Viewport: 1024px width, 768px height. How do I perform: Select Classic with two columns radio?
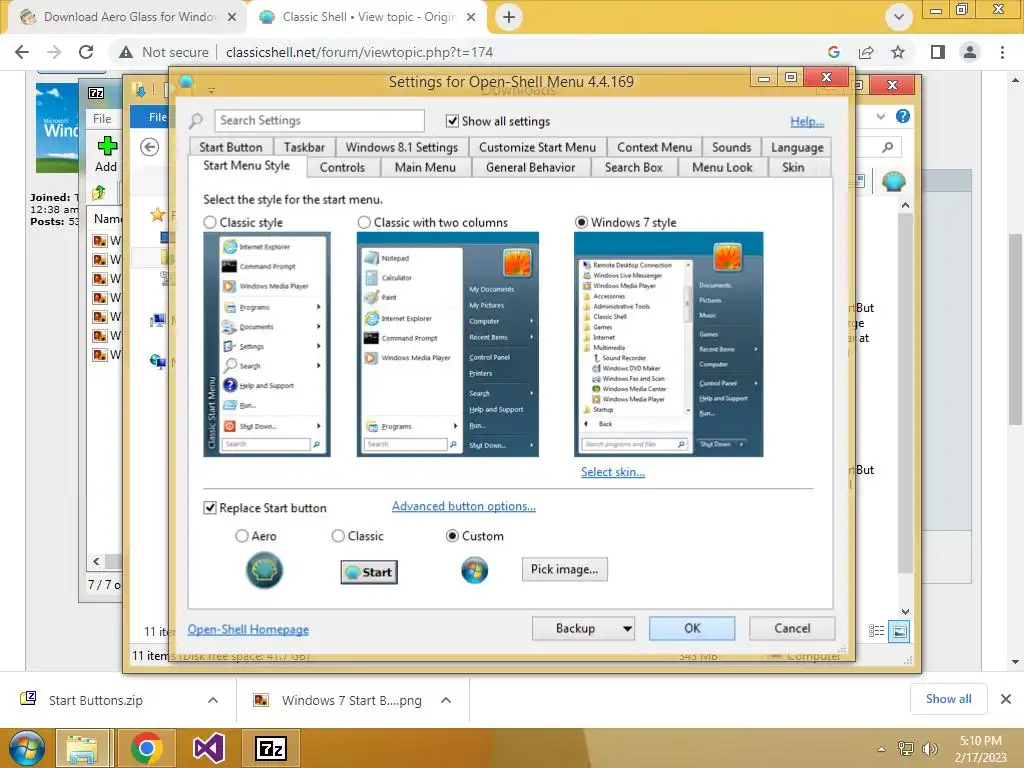364,223
